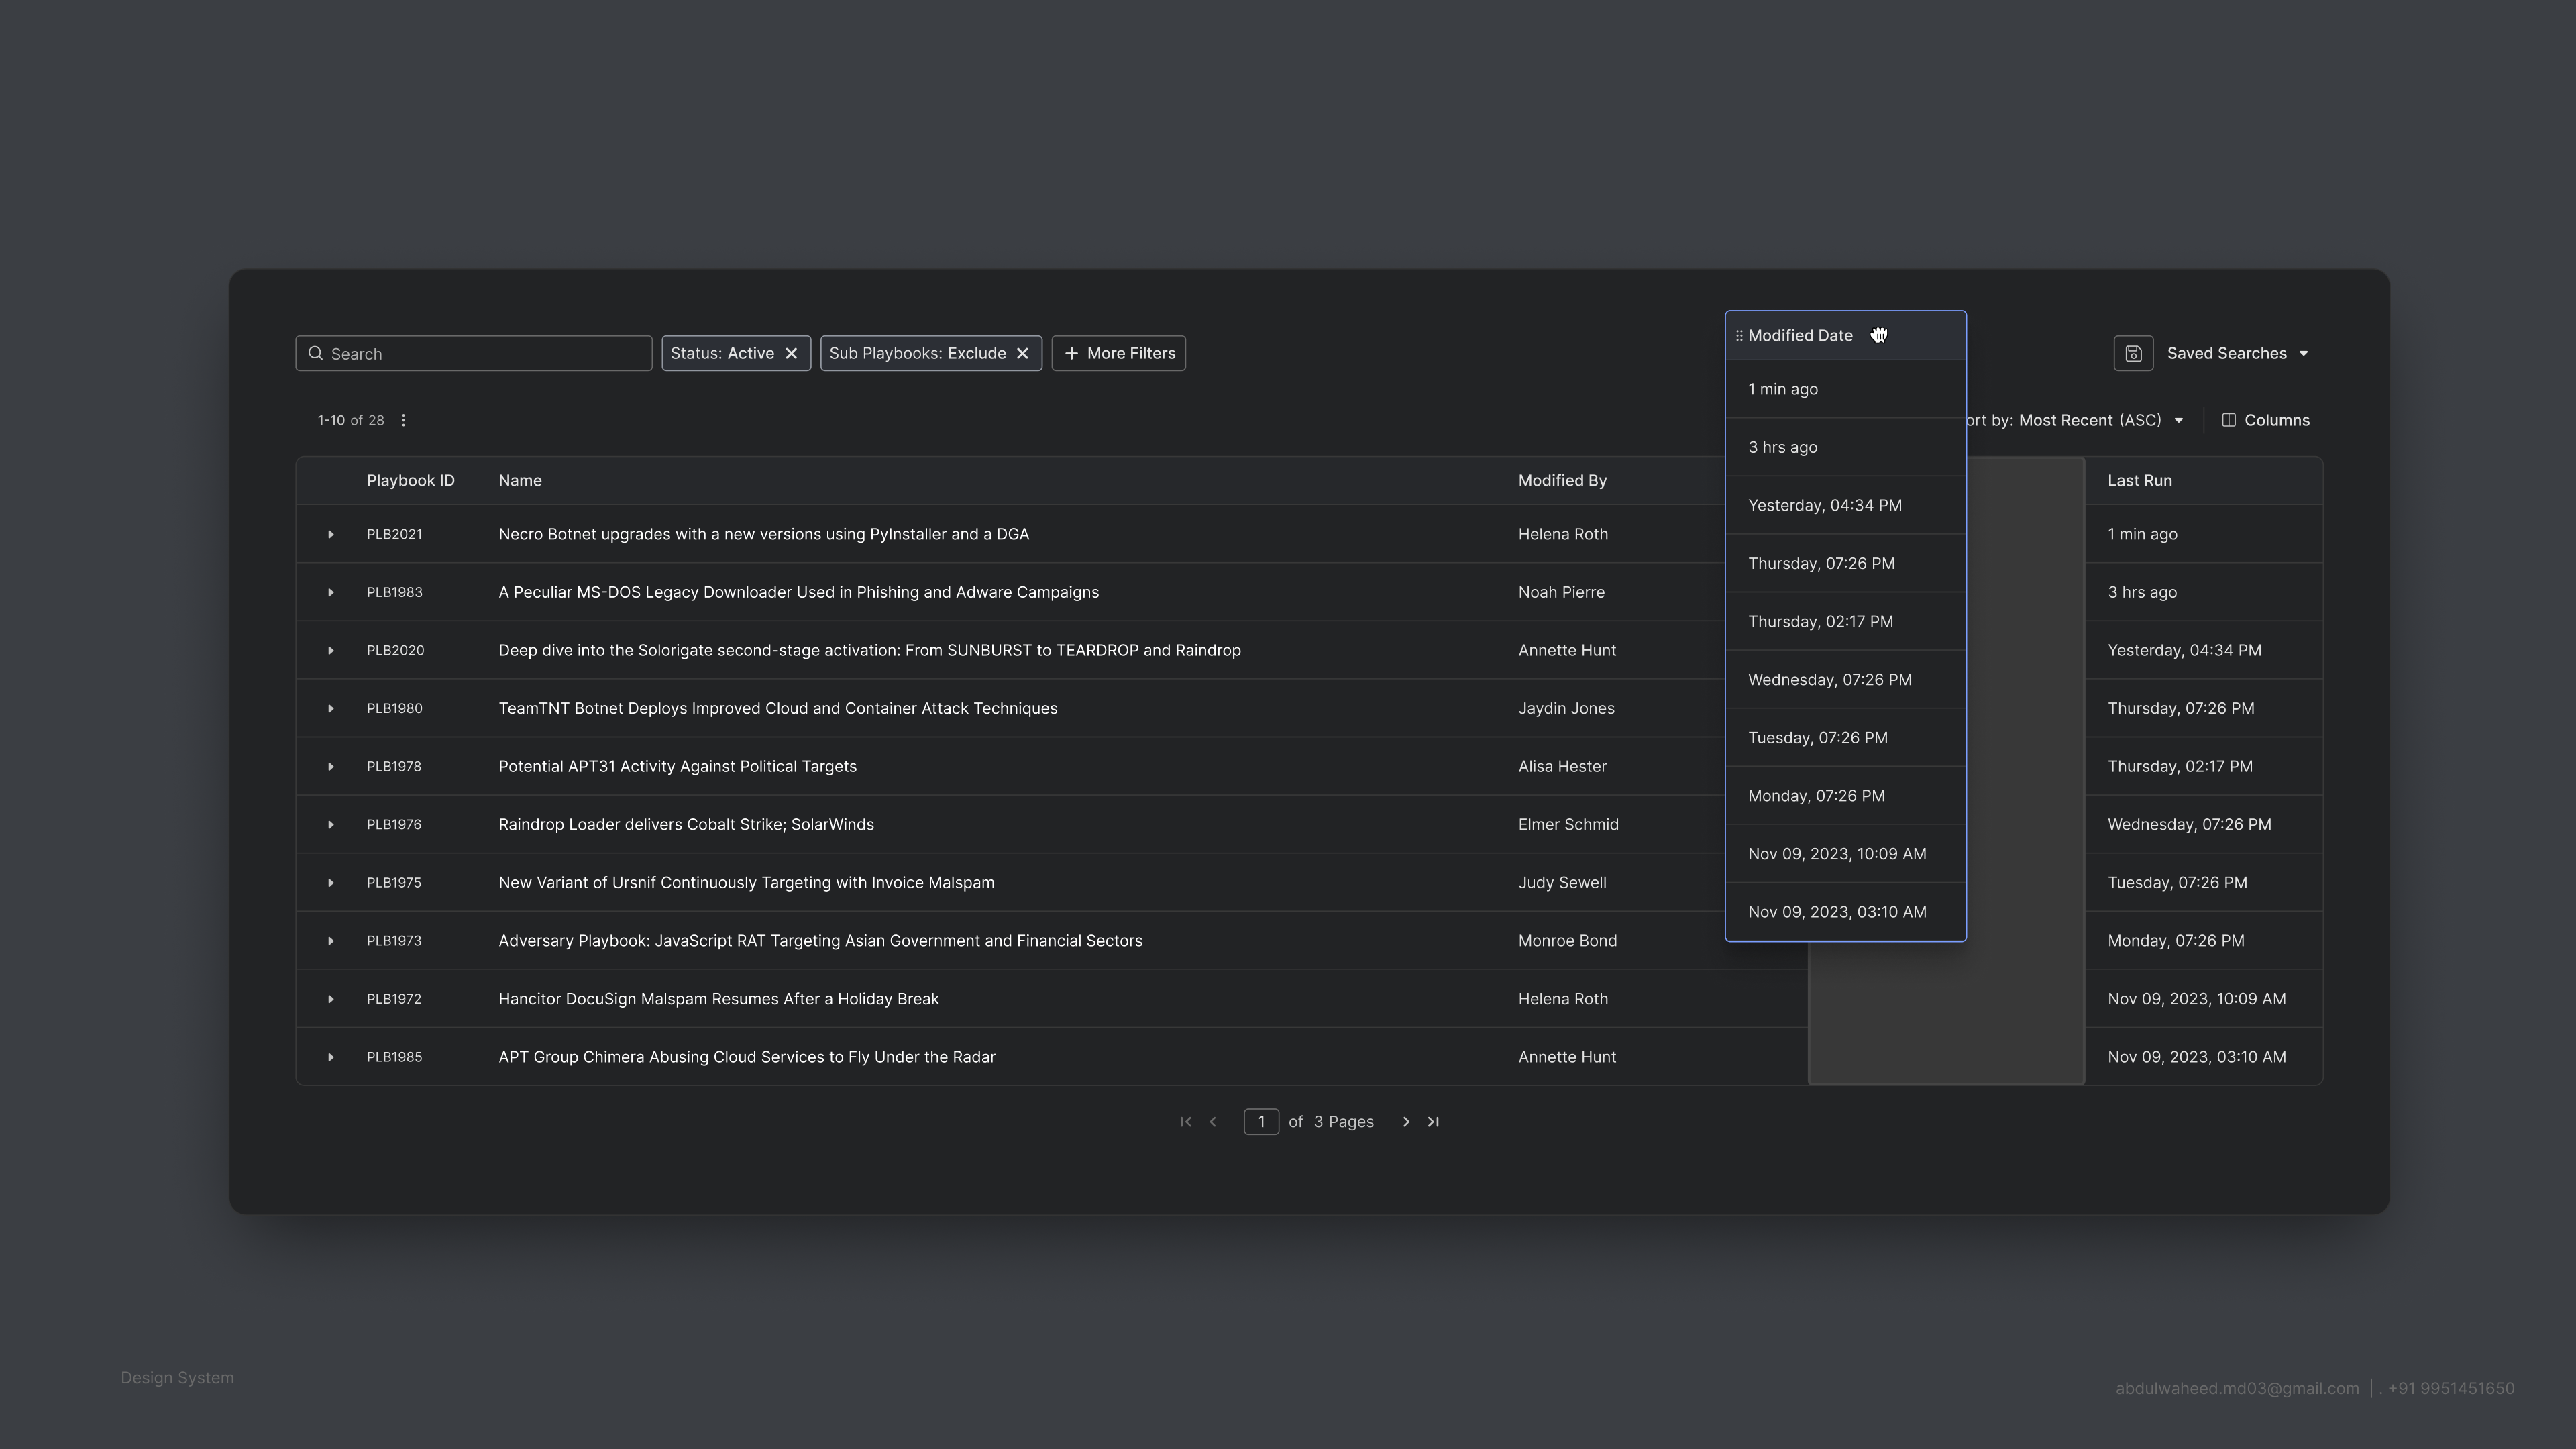
Task: Click the TeamTNT Botnet playbook name
Action: (777, 708)
